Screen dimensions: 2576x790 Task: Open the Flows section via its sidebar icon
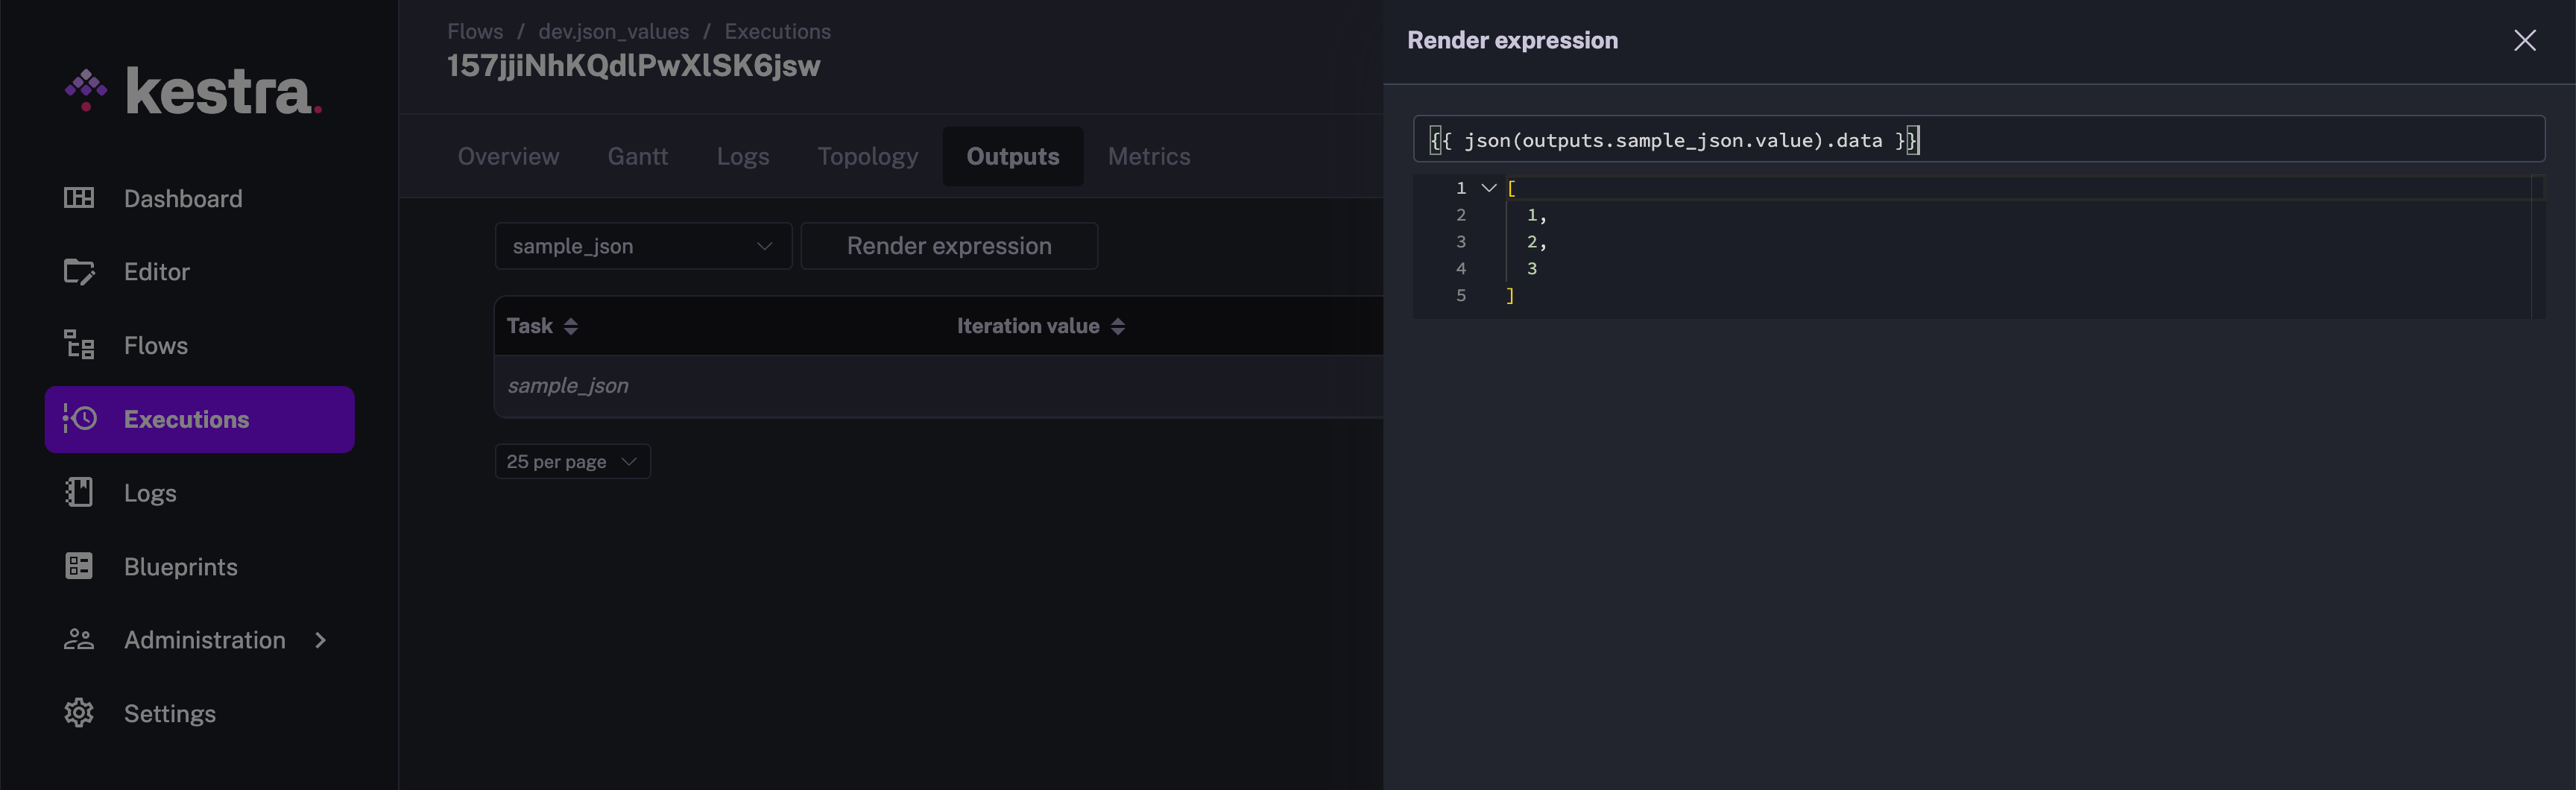(80, 345)
